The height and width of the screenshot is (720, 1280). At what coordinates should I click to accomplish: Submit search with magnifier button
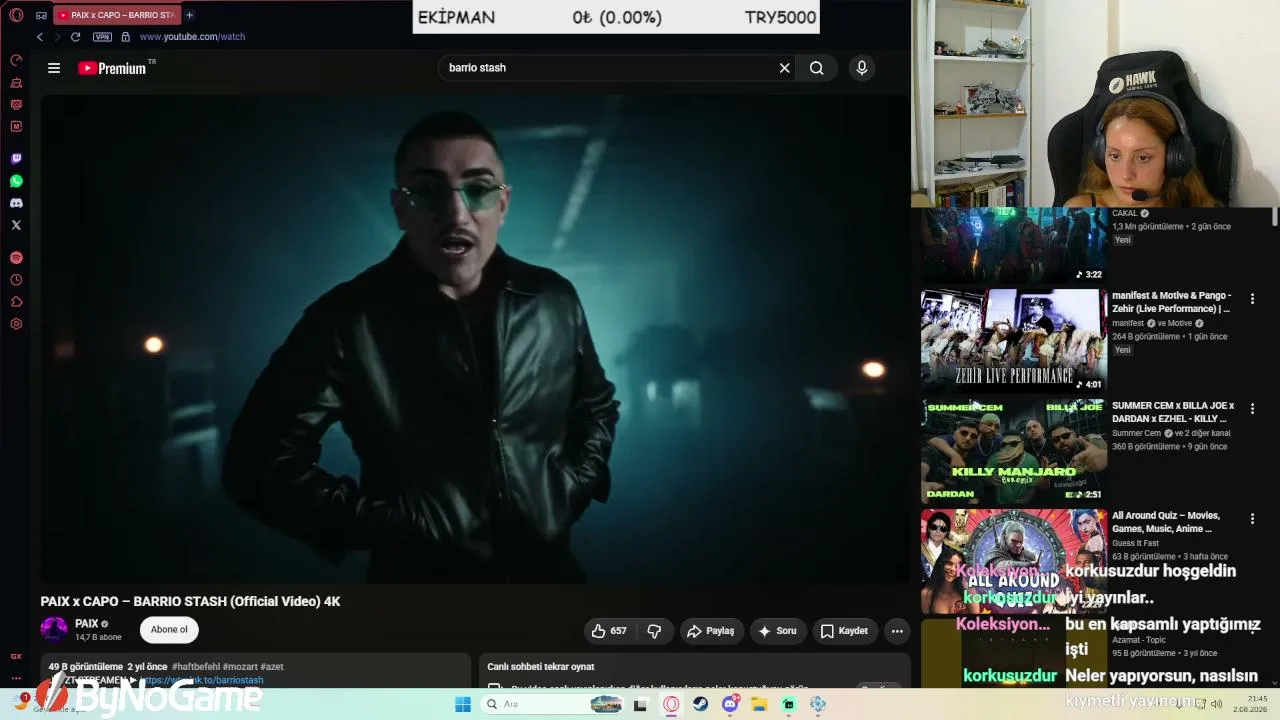[817, 68]
